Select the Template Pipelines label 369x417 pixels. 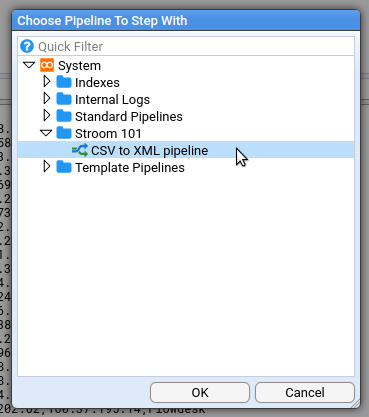click(x=130, y=167)
